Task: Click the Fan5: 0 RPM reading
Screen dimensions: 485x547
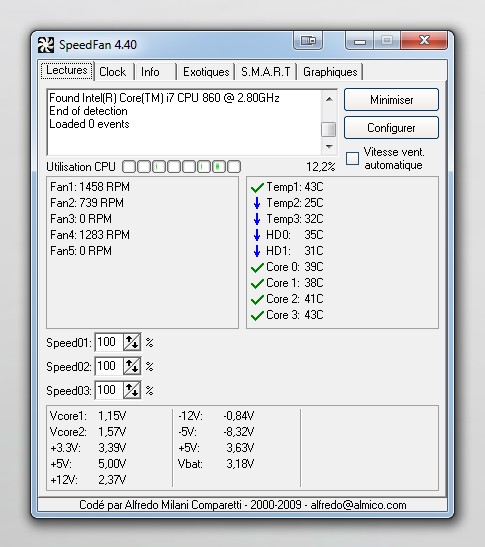Action: click(81, 251)
